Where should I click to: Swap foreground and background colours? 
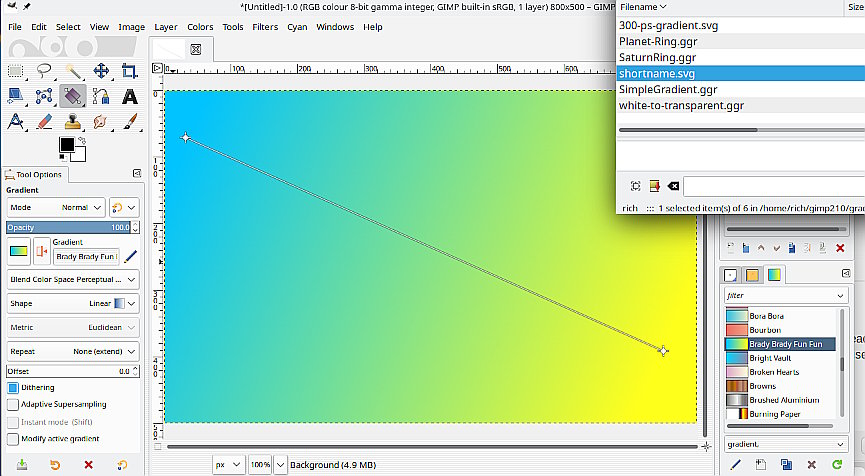coord(82,141)
